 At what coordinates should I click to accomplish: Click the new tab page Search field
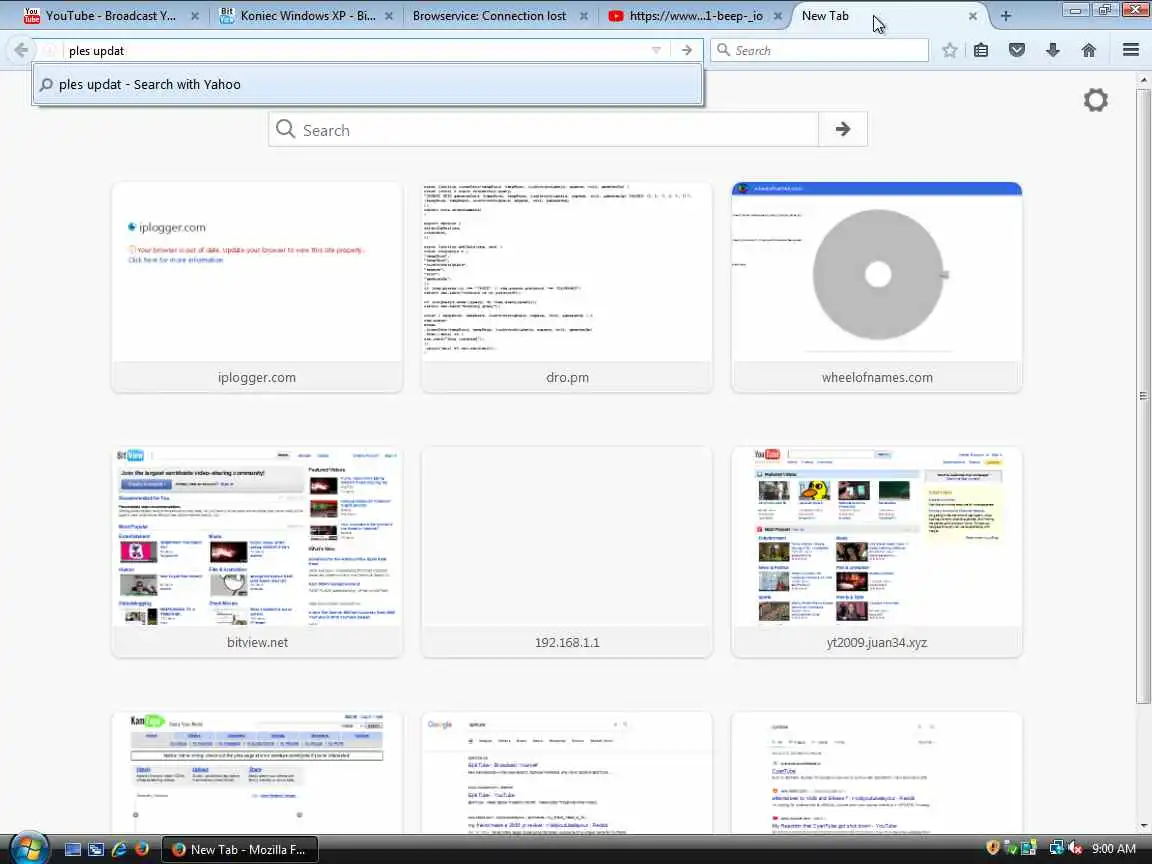point(544,129)
